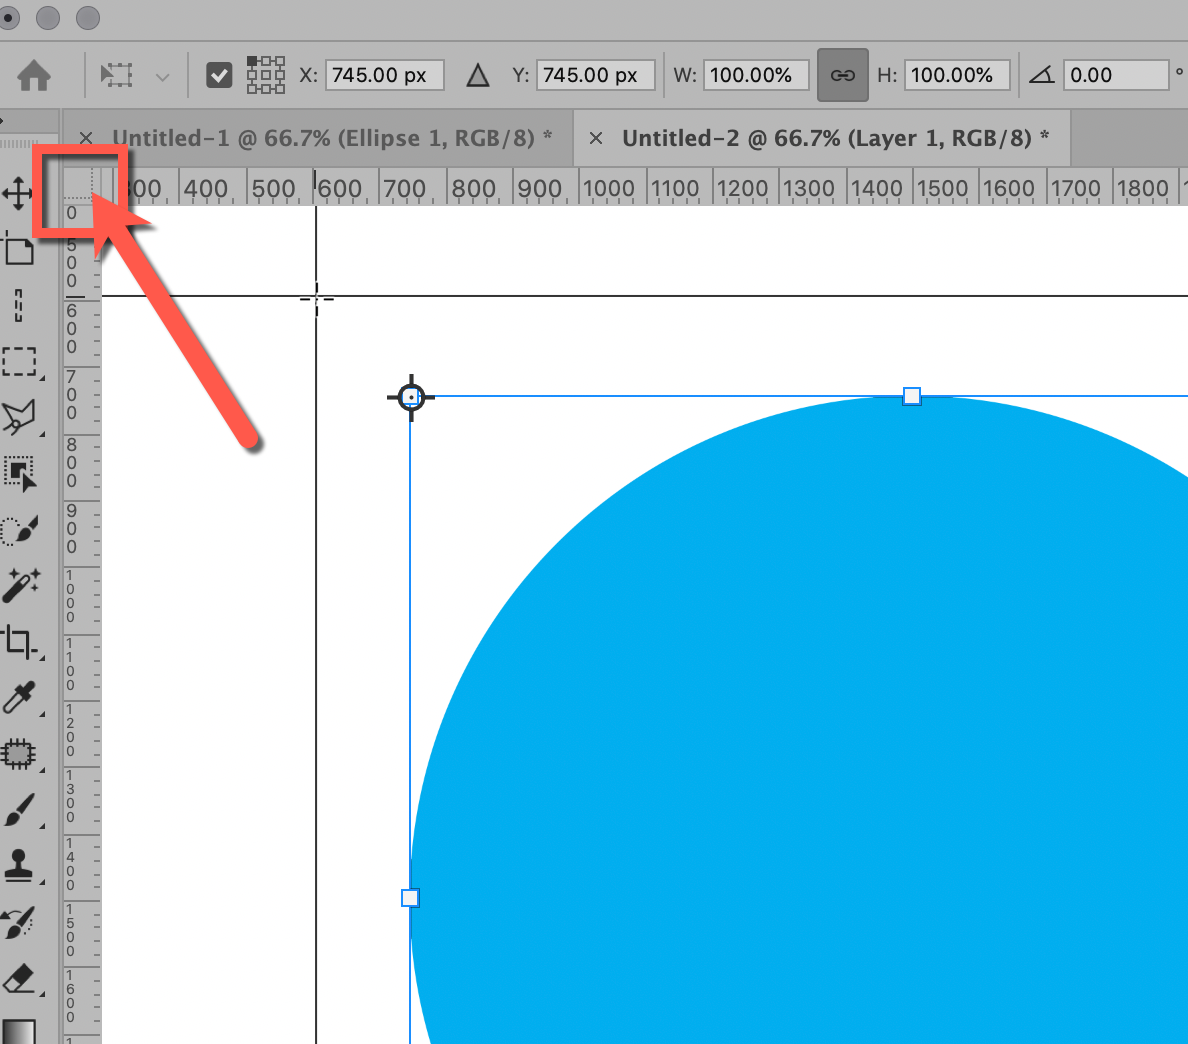
Task: Click the Home icon in the options bar
Action: tap(33, 75)
